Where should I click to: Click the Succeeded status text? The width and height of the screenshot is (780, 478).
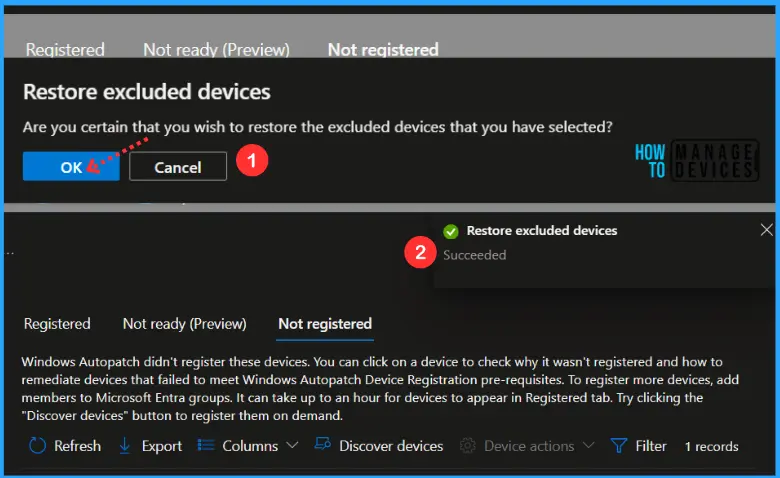pyautogui.click(x=475, y=255)
